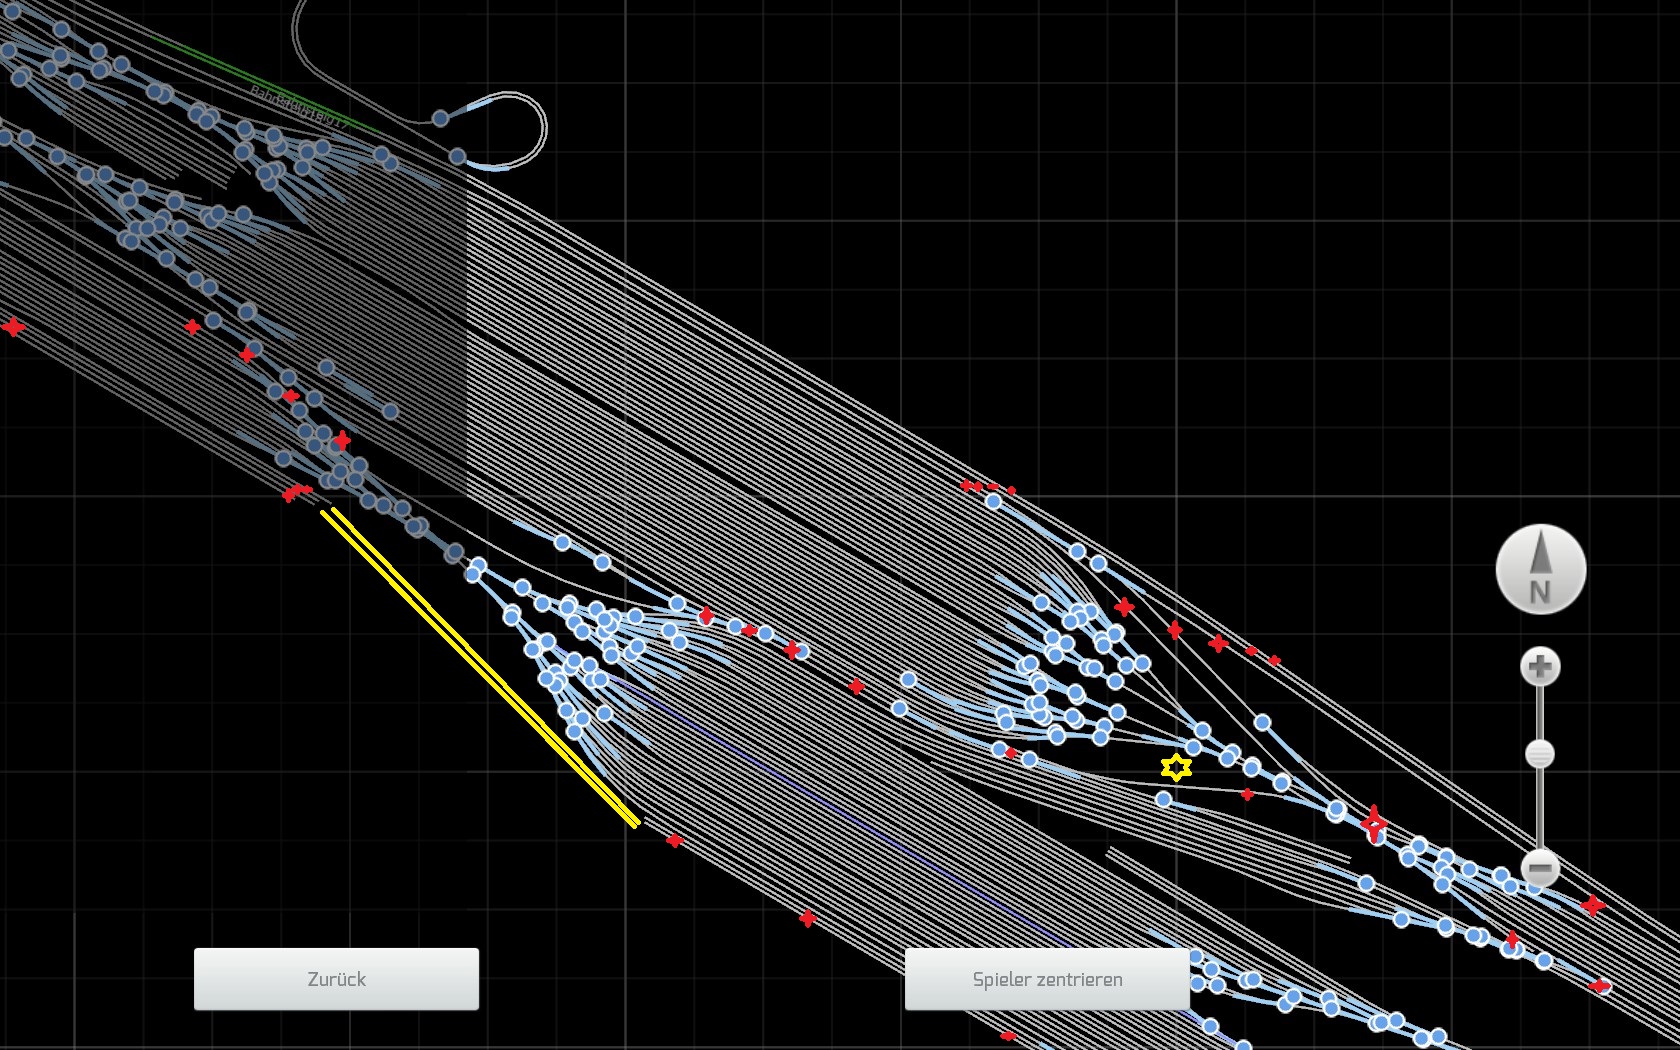1680x1050 pixels.
Task: Toggle the isolated switch node left of the compass
Action: [1262, 722]
